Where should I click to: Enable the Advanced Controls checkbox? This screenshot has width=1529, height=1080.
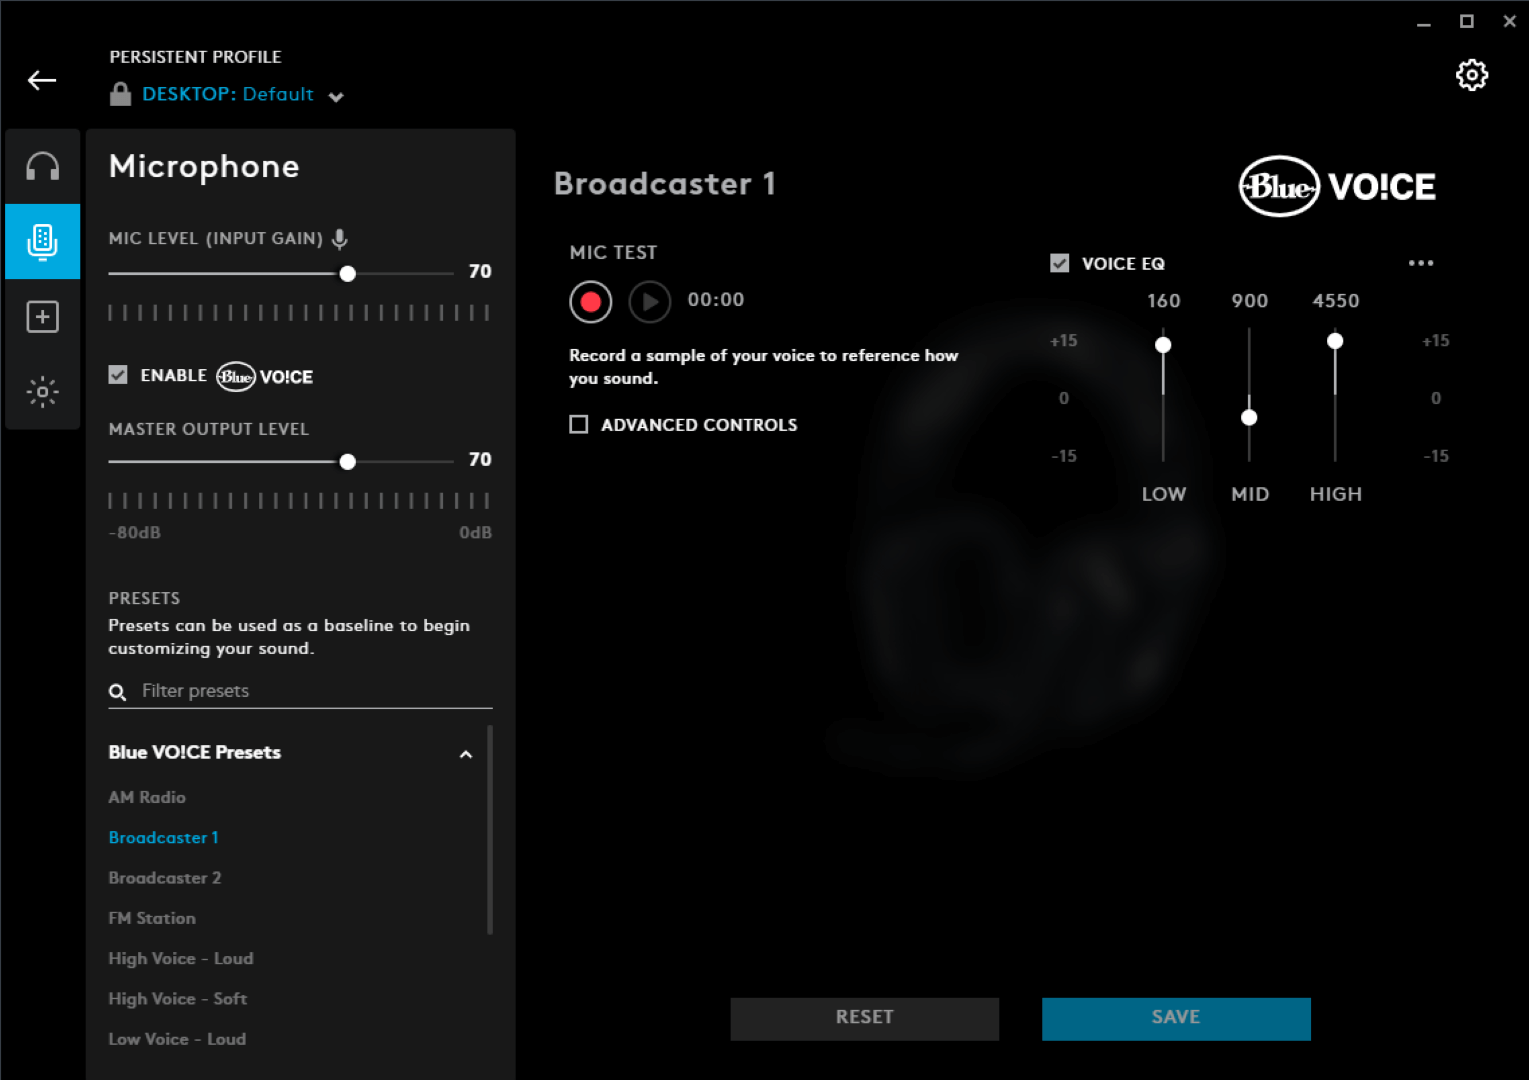(578, 424)
